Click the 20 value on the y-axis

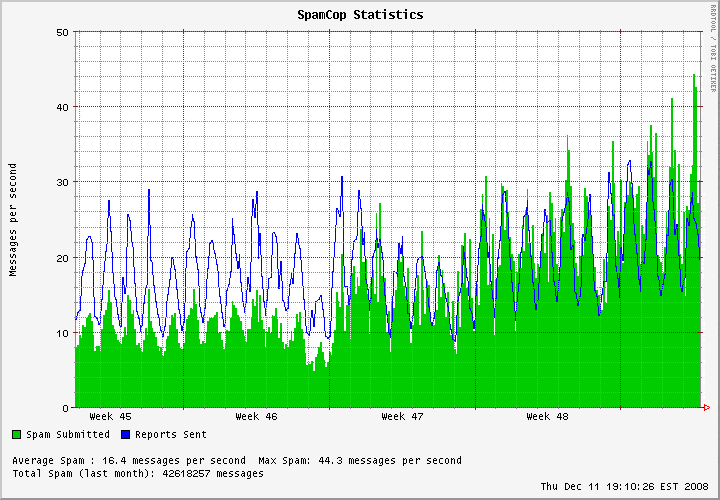(x=63, y=258)
